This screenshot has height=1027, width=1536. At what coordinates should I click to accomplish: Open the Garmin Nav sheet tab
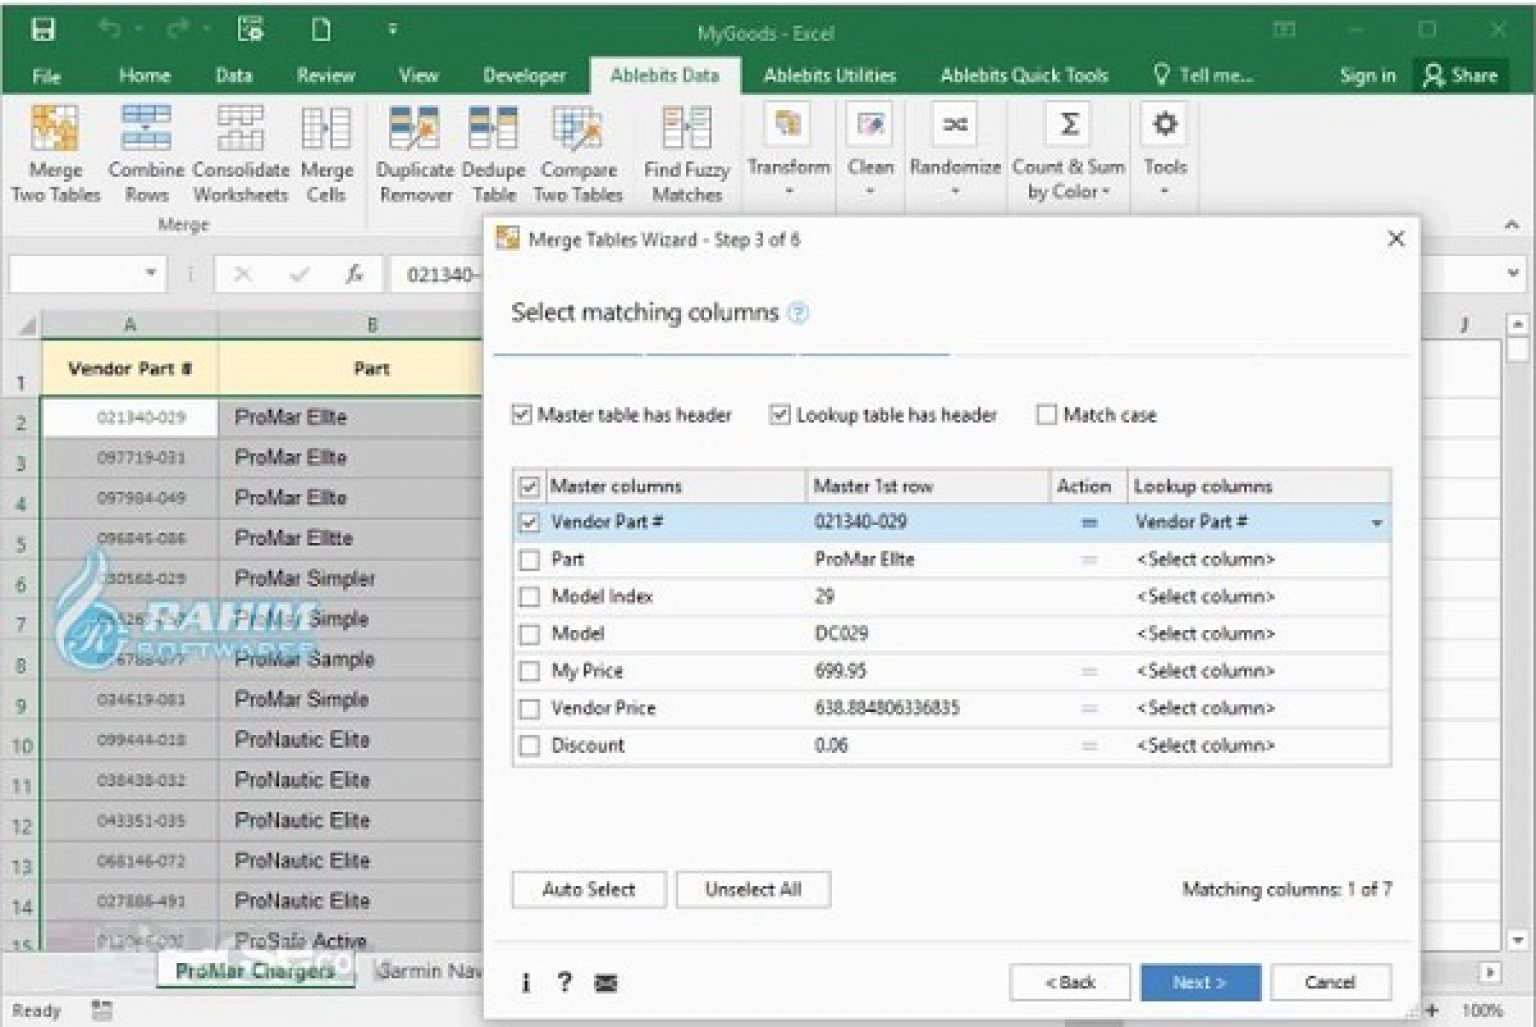click(432, 970)
